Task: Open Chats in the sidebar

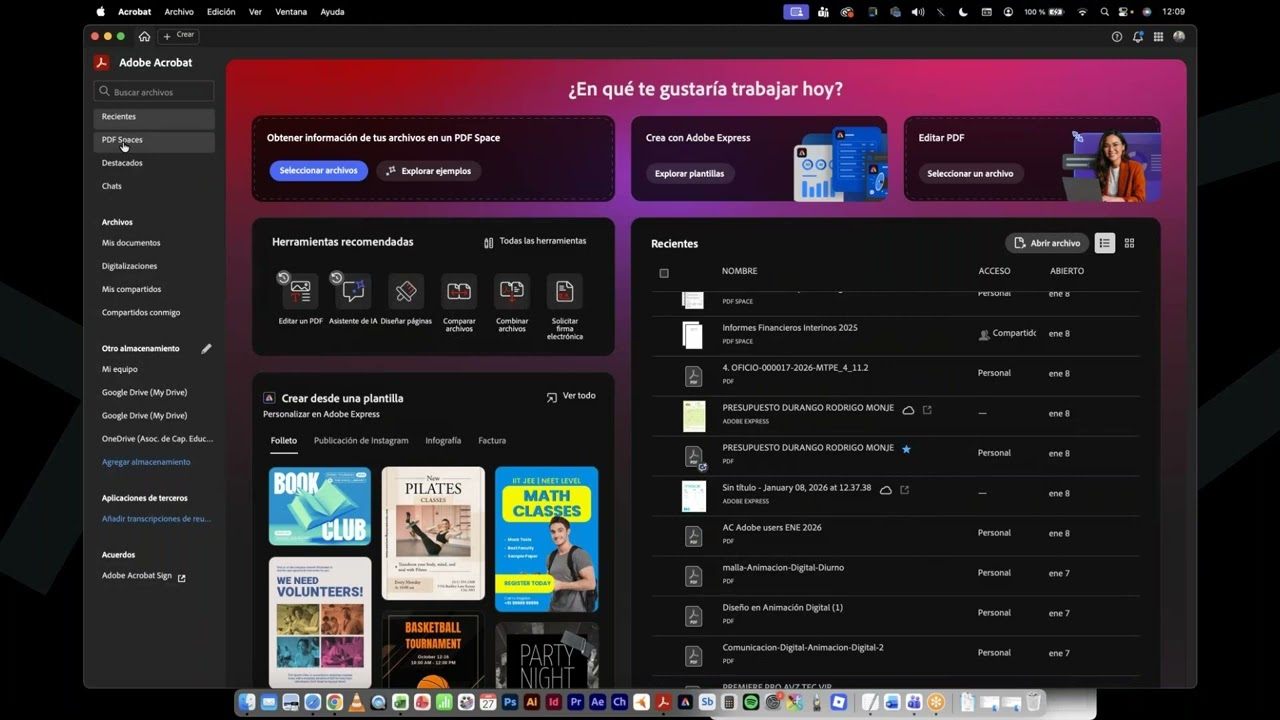Action: [112, 186]
